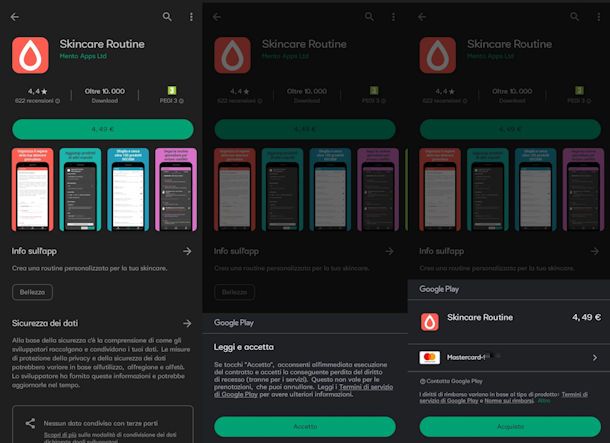Tap Leggi e accetta heading
The width and height of the screenshot is (610, 443).
click(x=244, y=347)
